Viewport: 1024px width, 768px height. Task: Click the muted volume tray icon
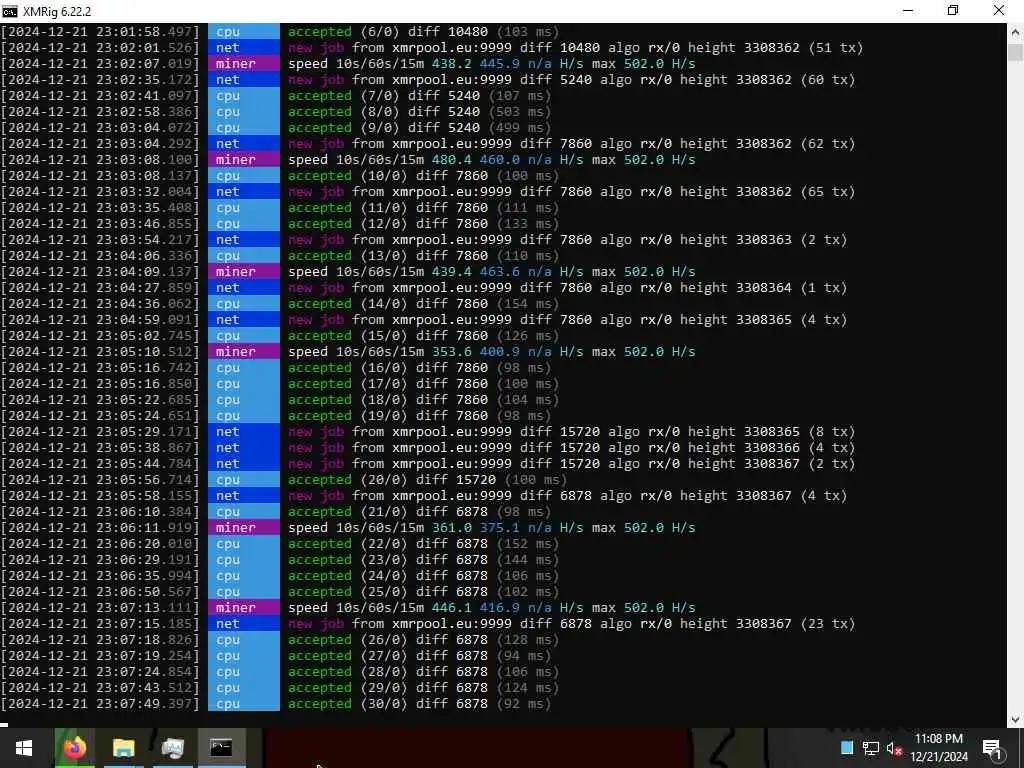894,748
